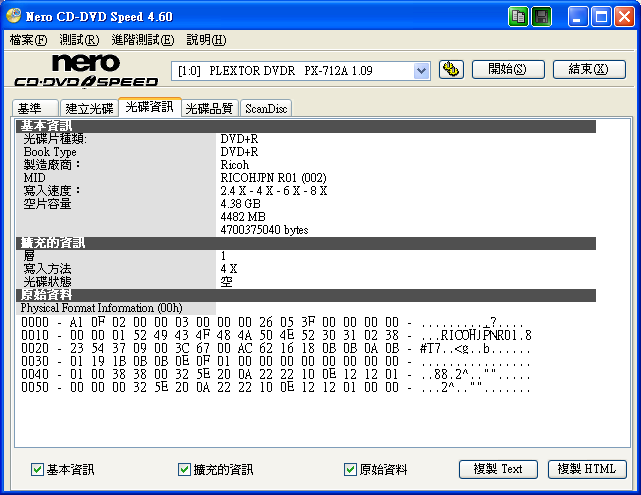Toggle the 擴充的資訊 checkbox

[184, 469]
